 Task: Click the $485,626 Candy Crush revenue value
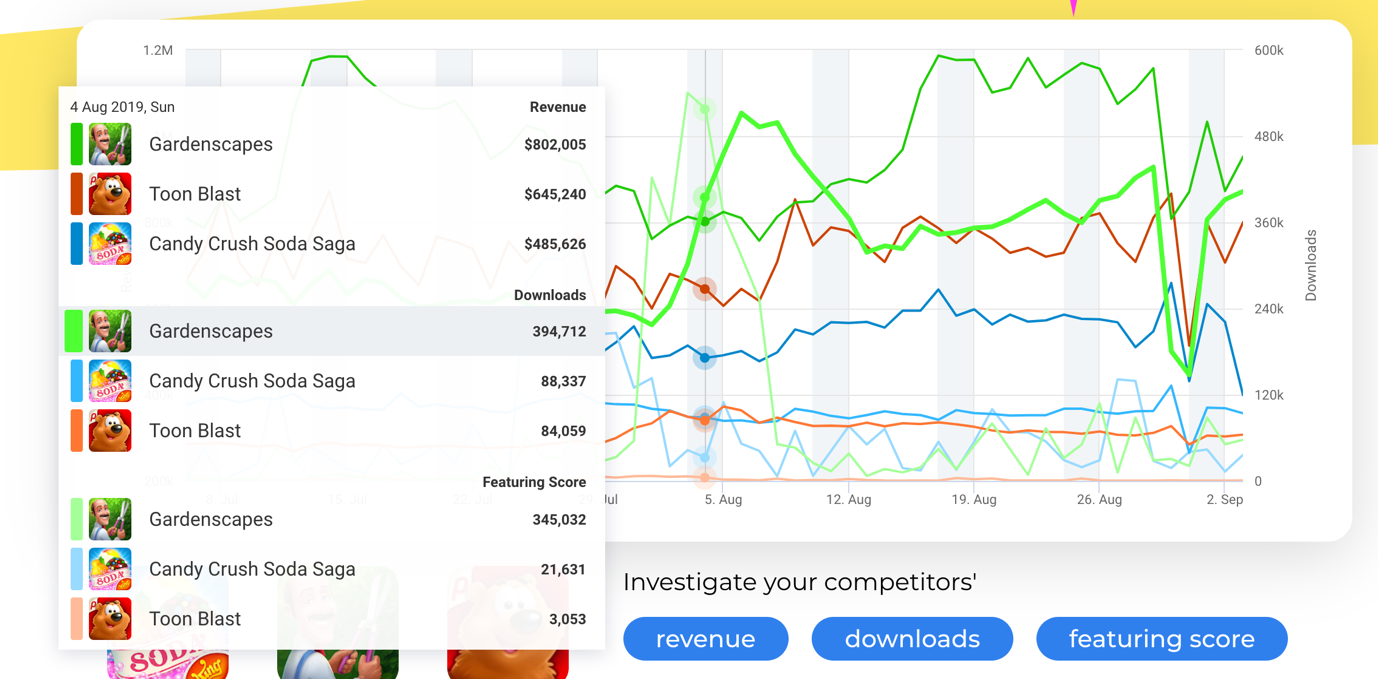click(555, 244)
